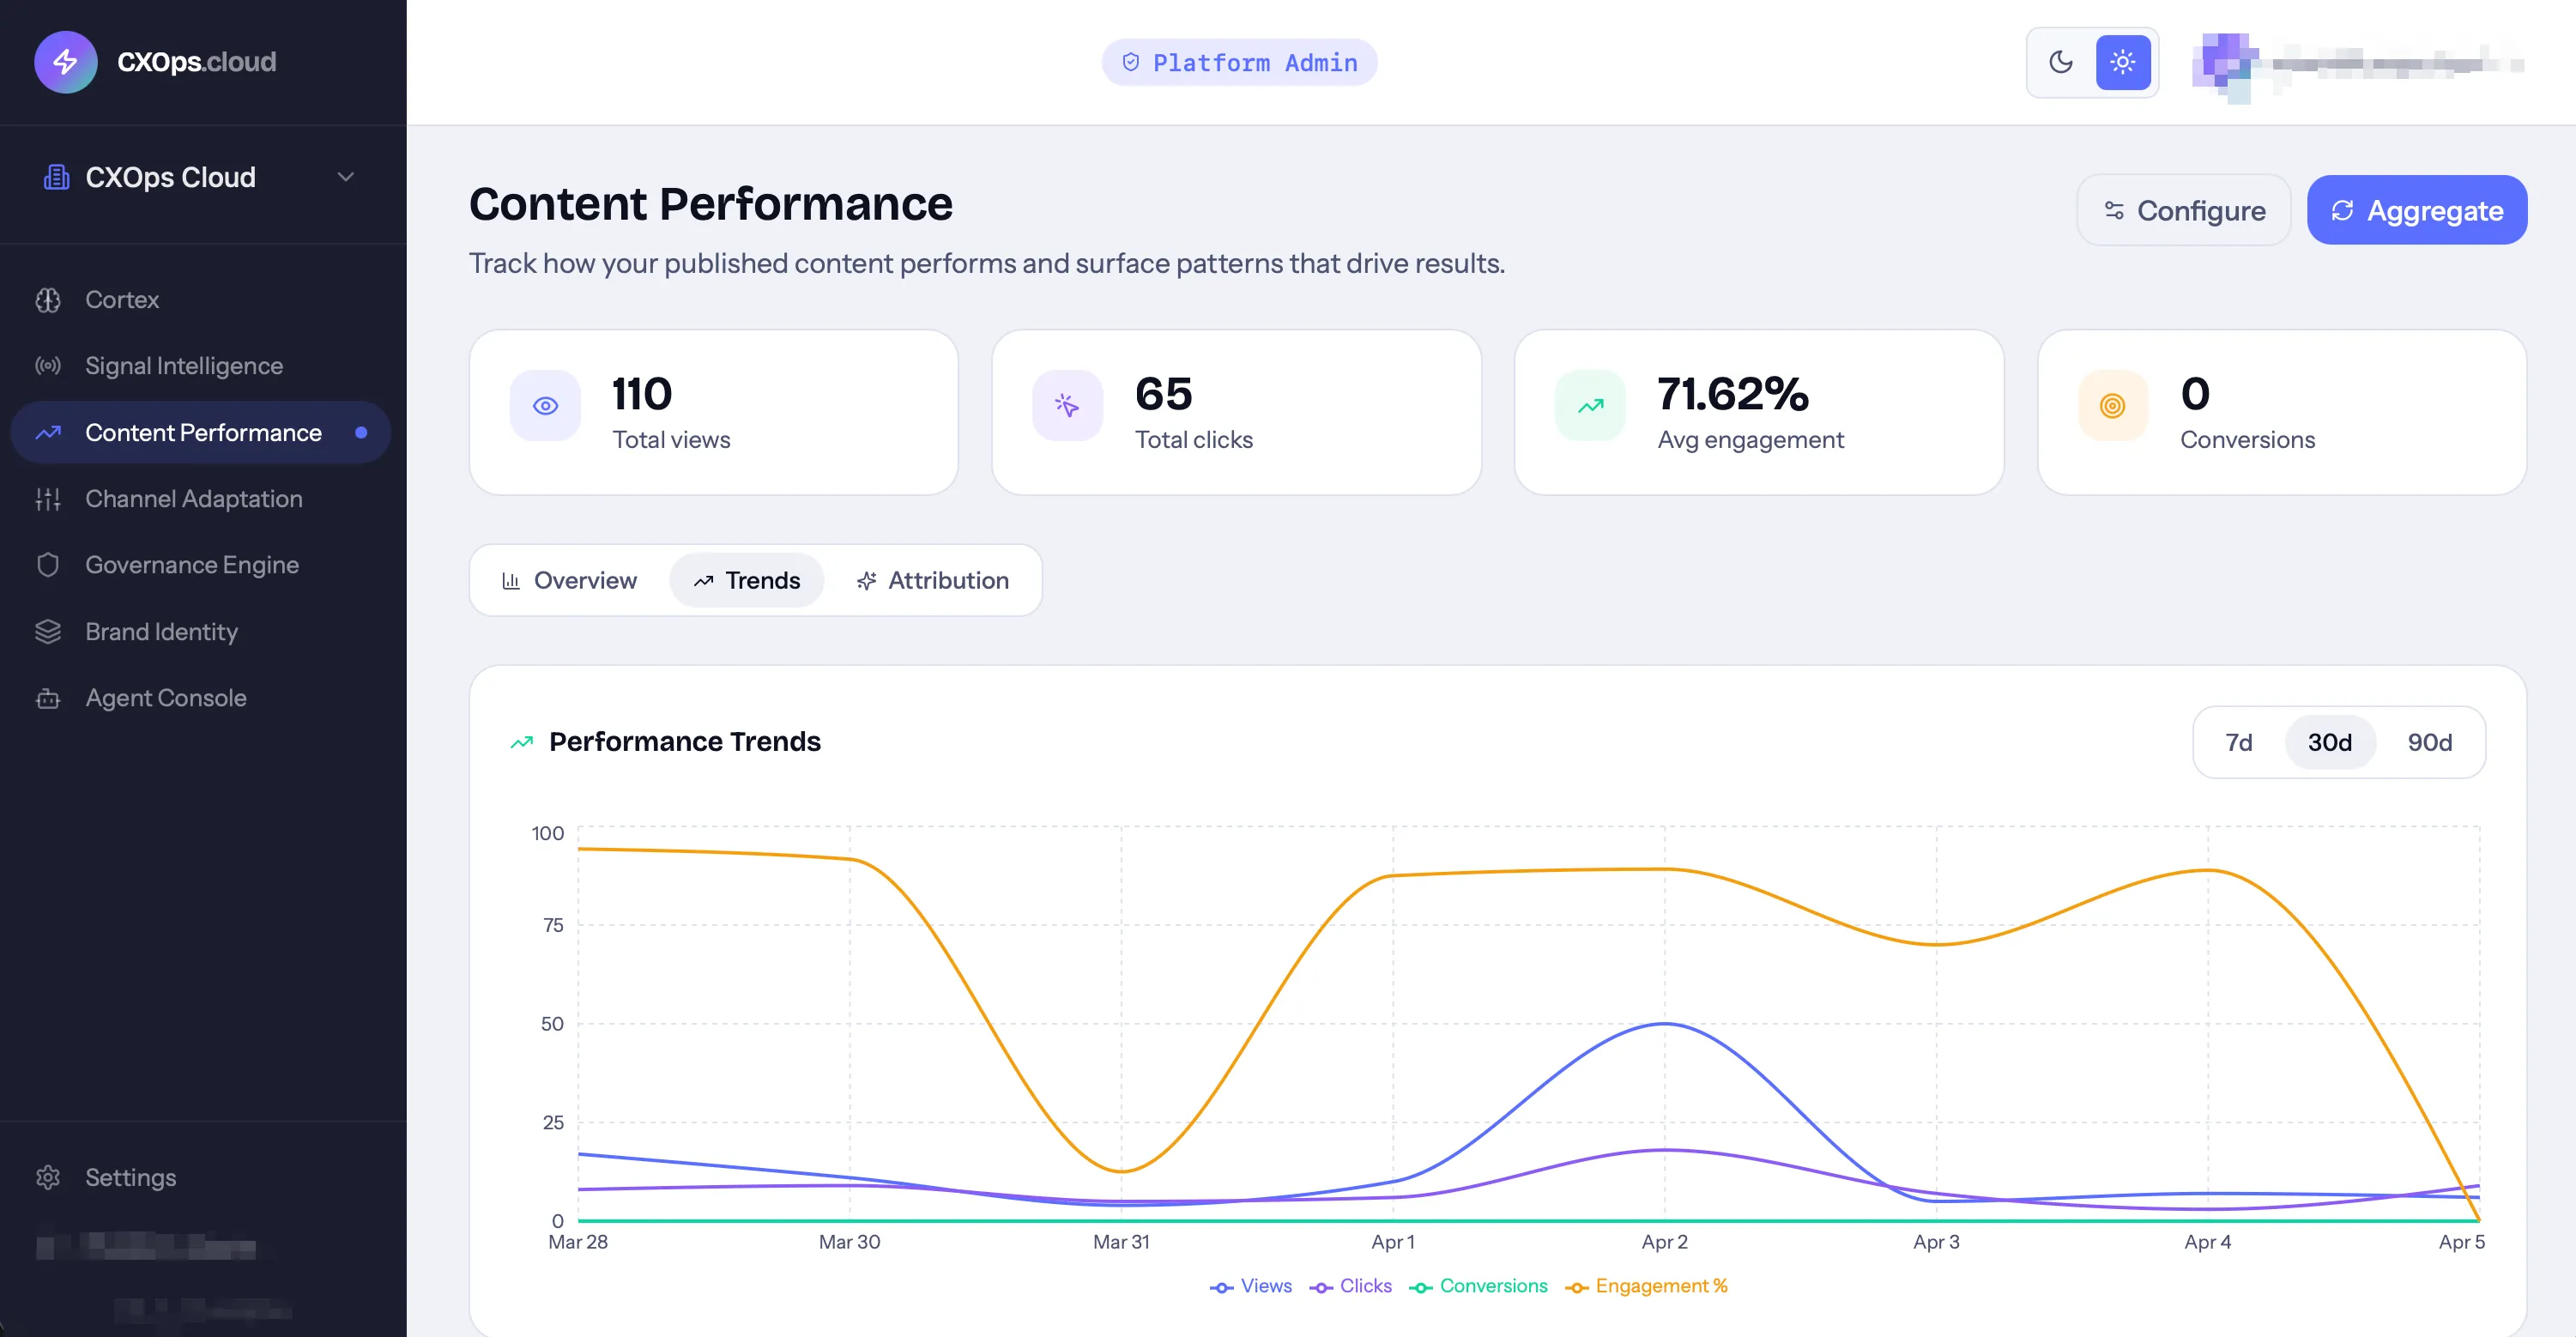Click the Mar 28 axis label
The image size is (2576, 1337).
[578, 1242]
